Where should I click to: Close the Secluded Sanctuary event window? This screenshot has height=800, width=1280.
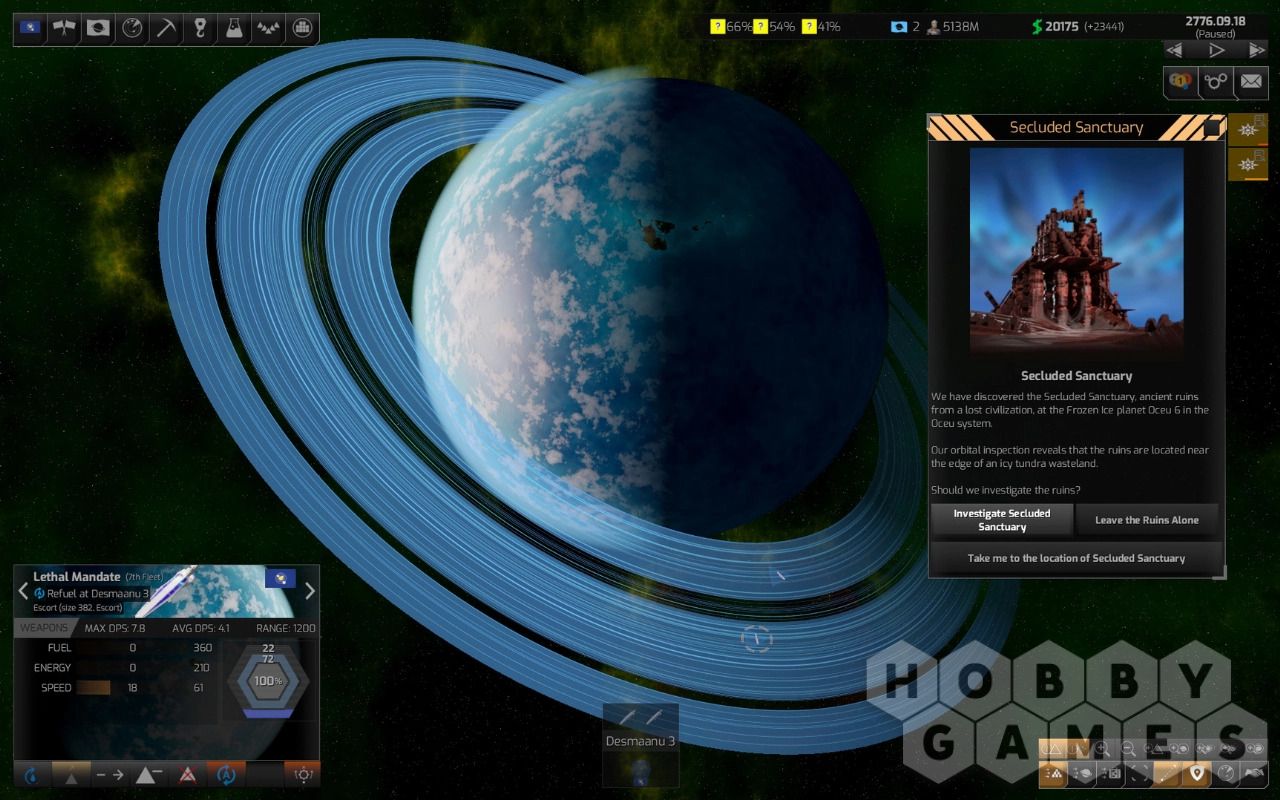click(1212, 128)
